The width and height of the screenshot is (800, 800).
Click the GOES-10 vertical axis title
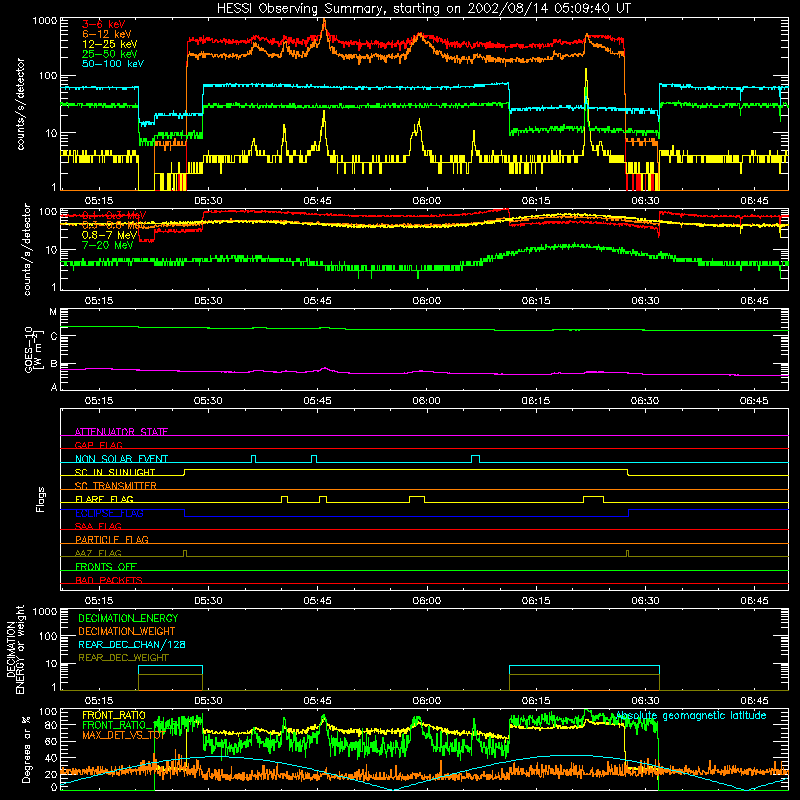click(33, 349)
